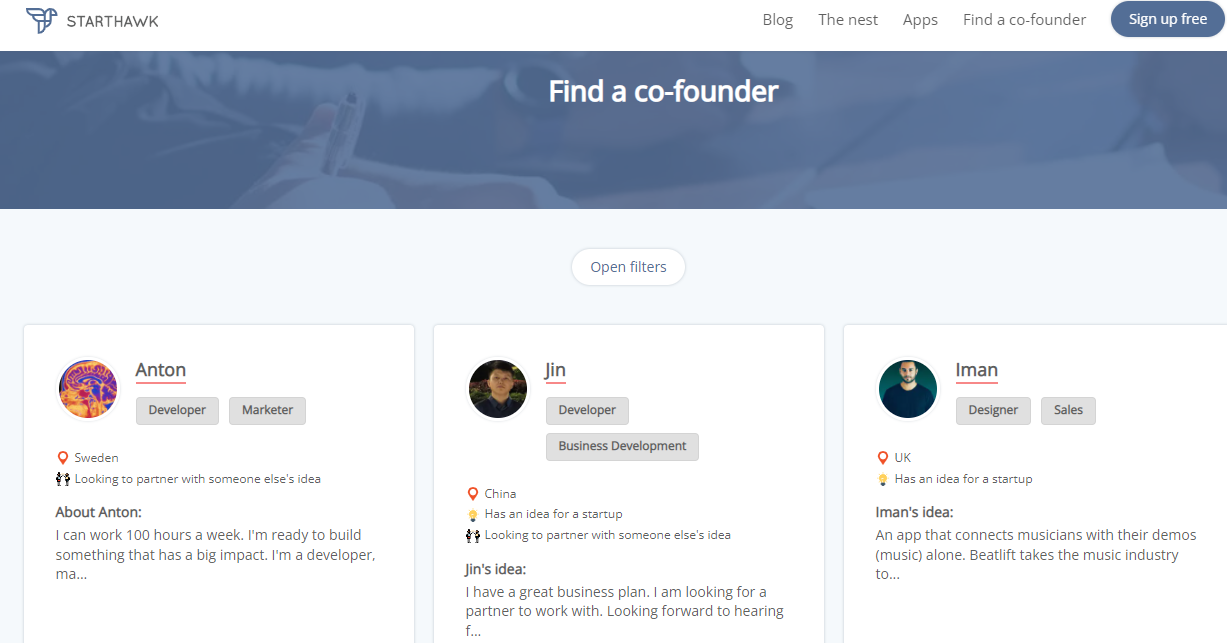Click Jin's profile photo
The height and width of the screenshot is (643, 1227).
(497, 388)
